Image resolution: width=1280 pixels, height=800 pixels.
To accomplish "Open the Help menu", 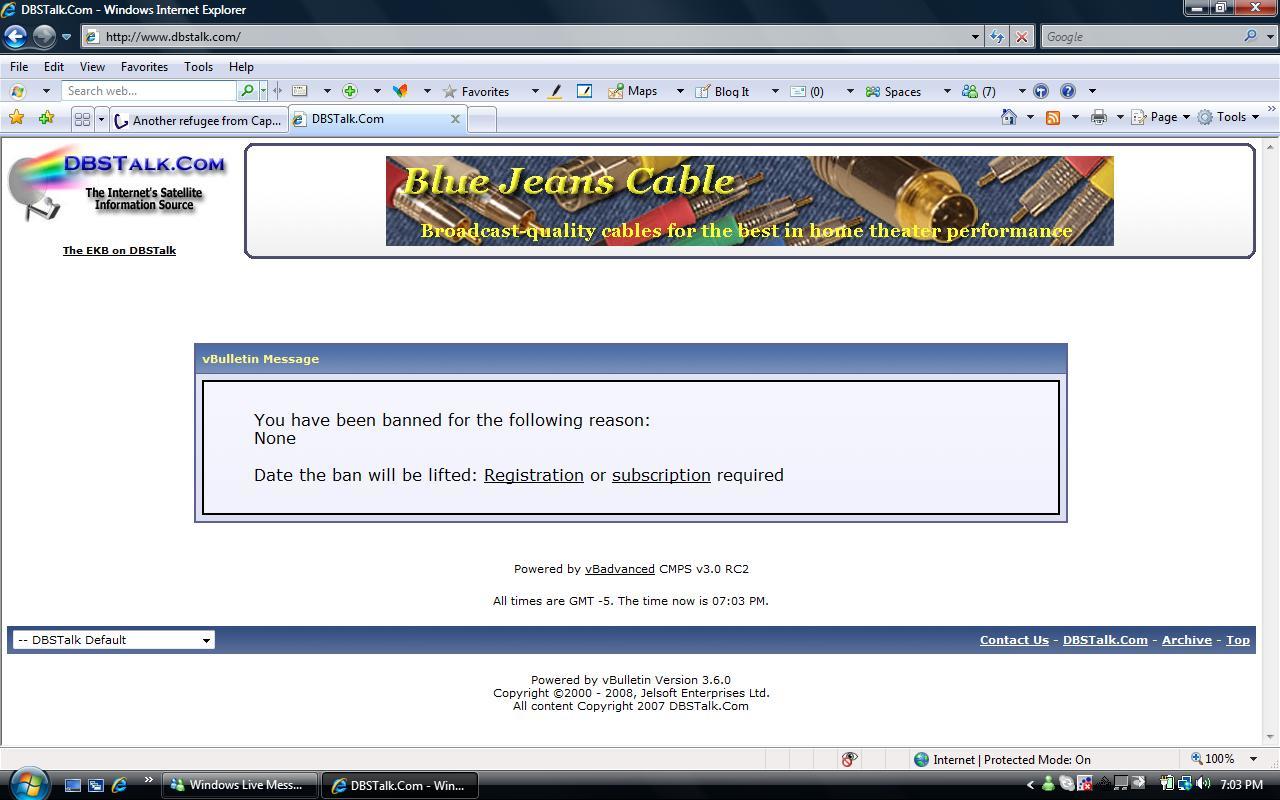I will pos(241,66).
